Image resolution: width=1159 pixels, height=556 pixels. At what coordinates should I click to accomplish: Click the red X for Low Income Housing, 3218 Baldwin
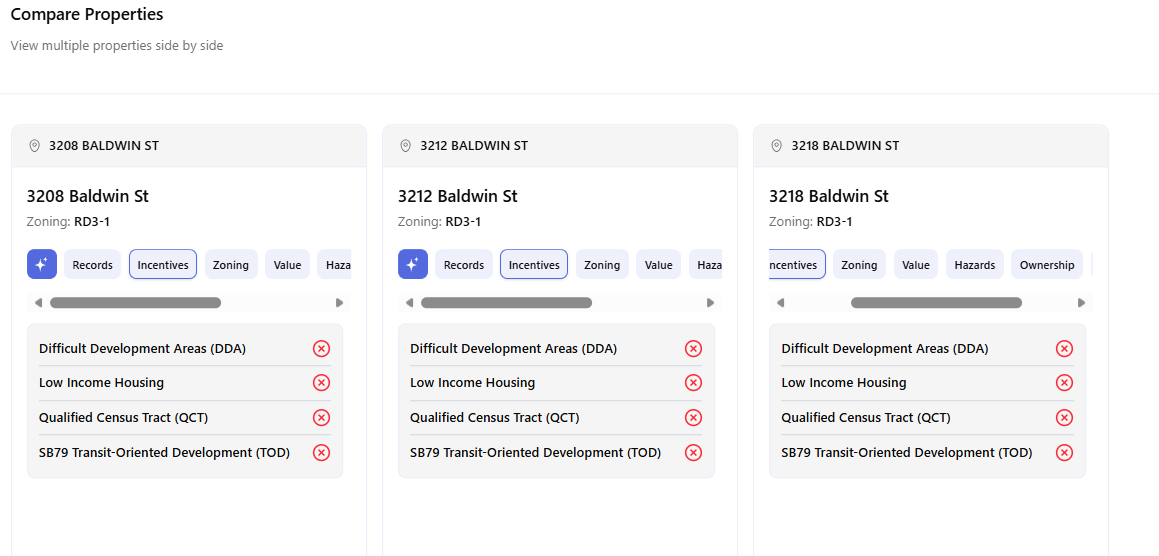pyautogui.click(x=1064, y=382)
